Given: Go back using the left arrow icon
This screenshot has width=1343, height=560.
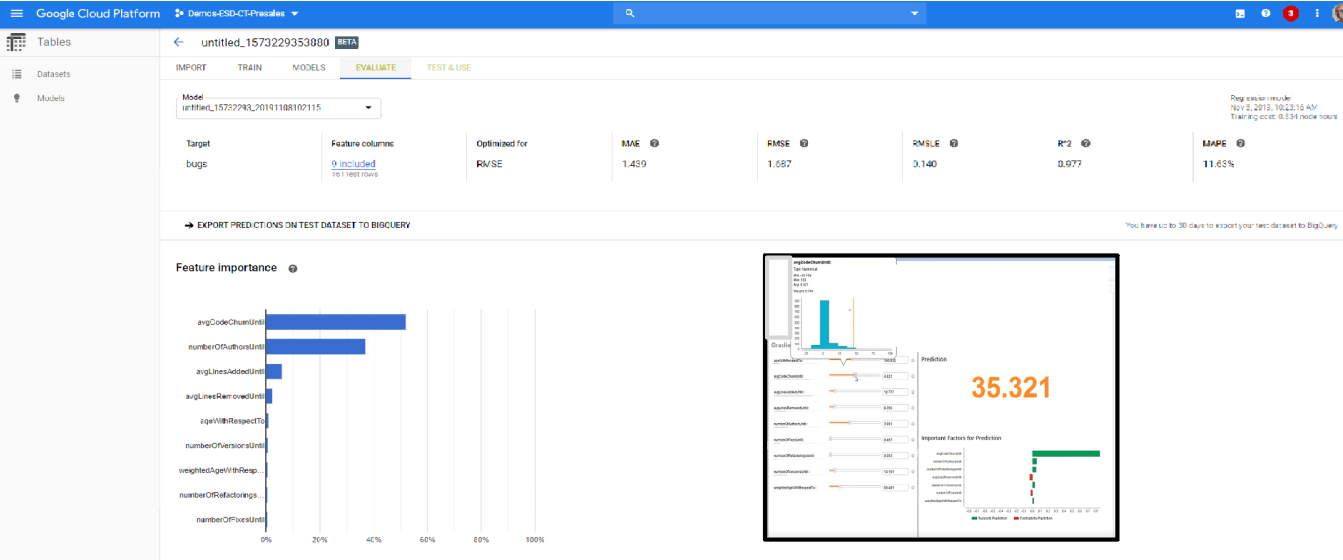Looking at the screenshot, I should (x=179, y=42).
